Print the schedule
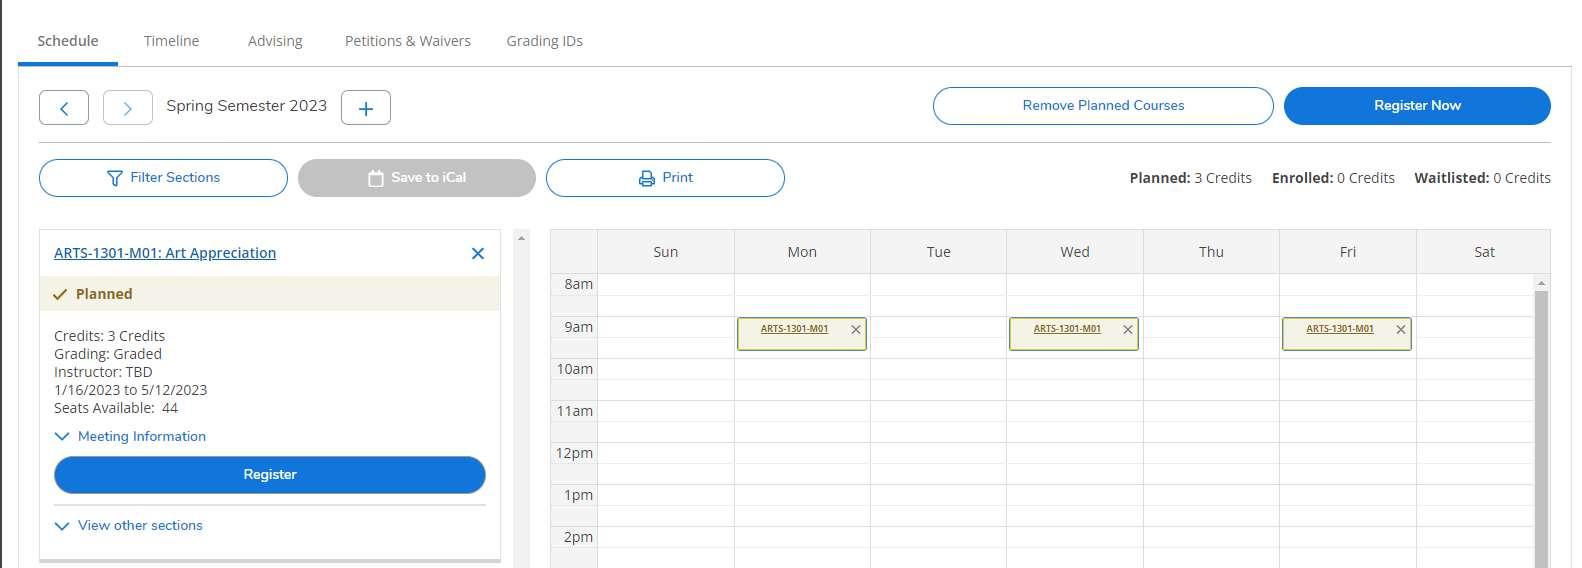 coord(665,178)
